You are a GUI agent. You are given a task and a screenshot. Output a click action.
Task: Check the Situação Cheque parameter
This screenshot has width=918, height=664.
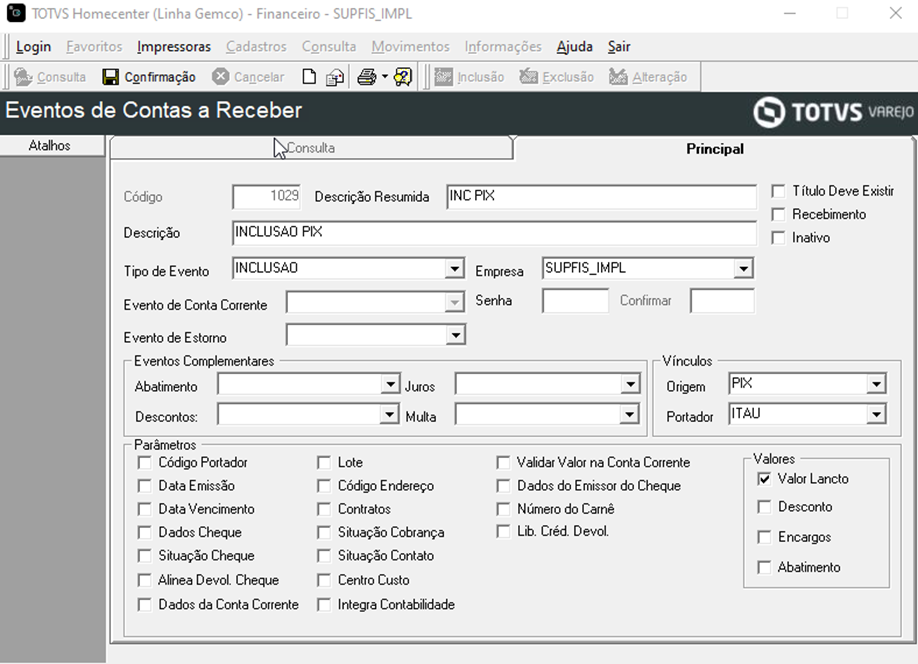(144, 556)
